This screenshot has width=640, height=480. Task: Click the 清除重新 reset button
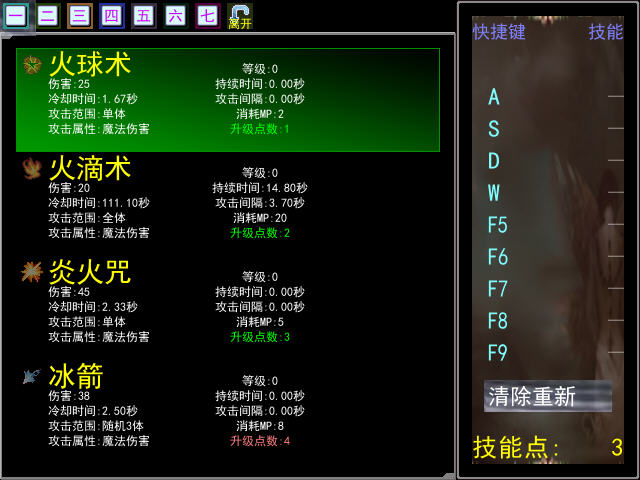coord(547,396)
